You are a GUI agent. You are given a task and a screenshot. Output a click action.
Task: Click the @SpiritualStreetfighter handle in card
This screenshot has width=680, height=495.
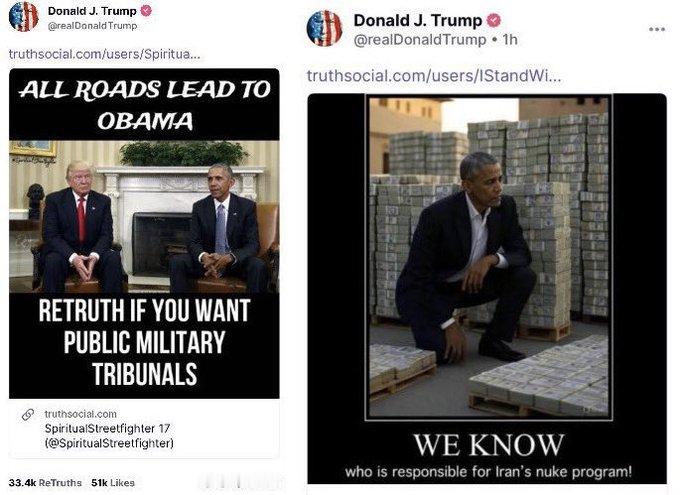[109, 443]
